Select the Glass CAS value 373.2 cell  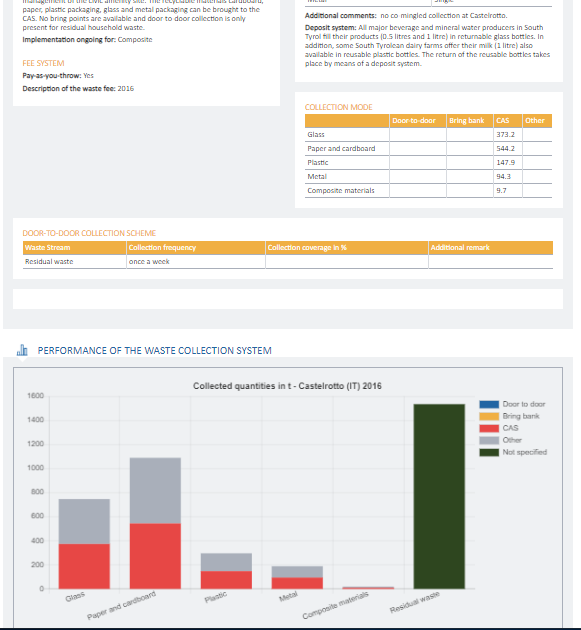coord(508,135)
